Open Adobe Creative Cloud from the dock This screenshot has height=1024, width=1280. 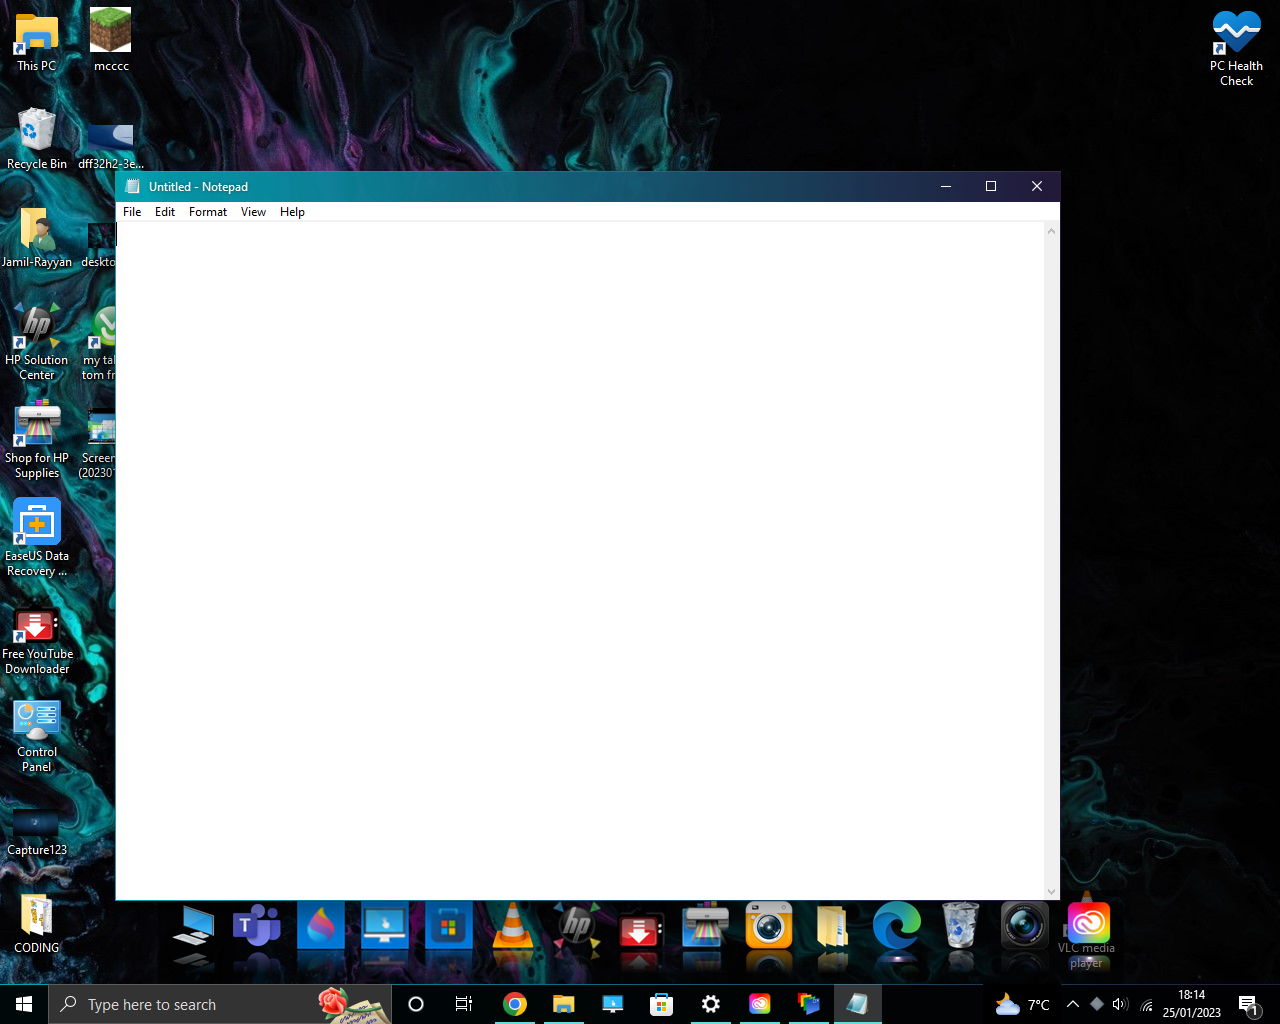click(x=1088, y=923)
